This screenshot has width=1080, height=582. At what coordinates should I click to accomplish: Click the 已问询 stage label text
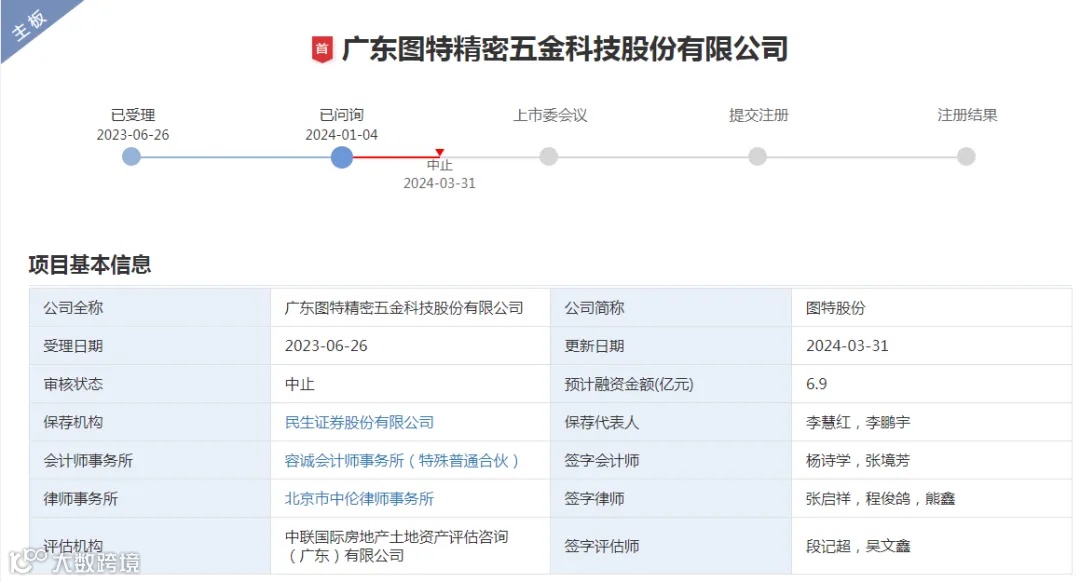click(342, 115)
